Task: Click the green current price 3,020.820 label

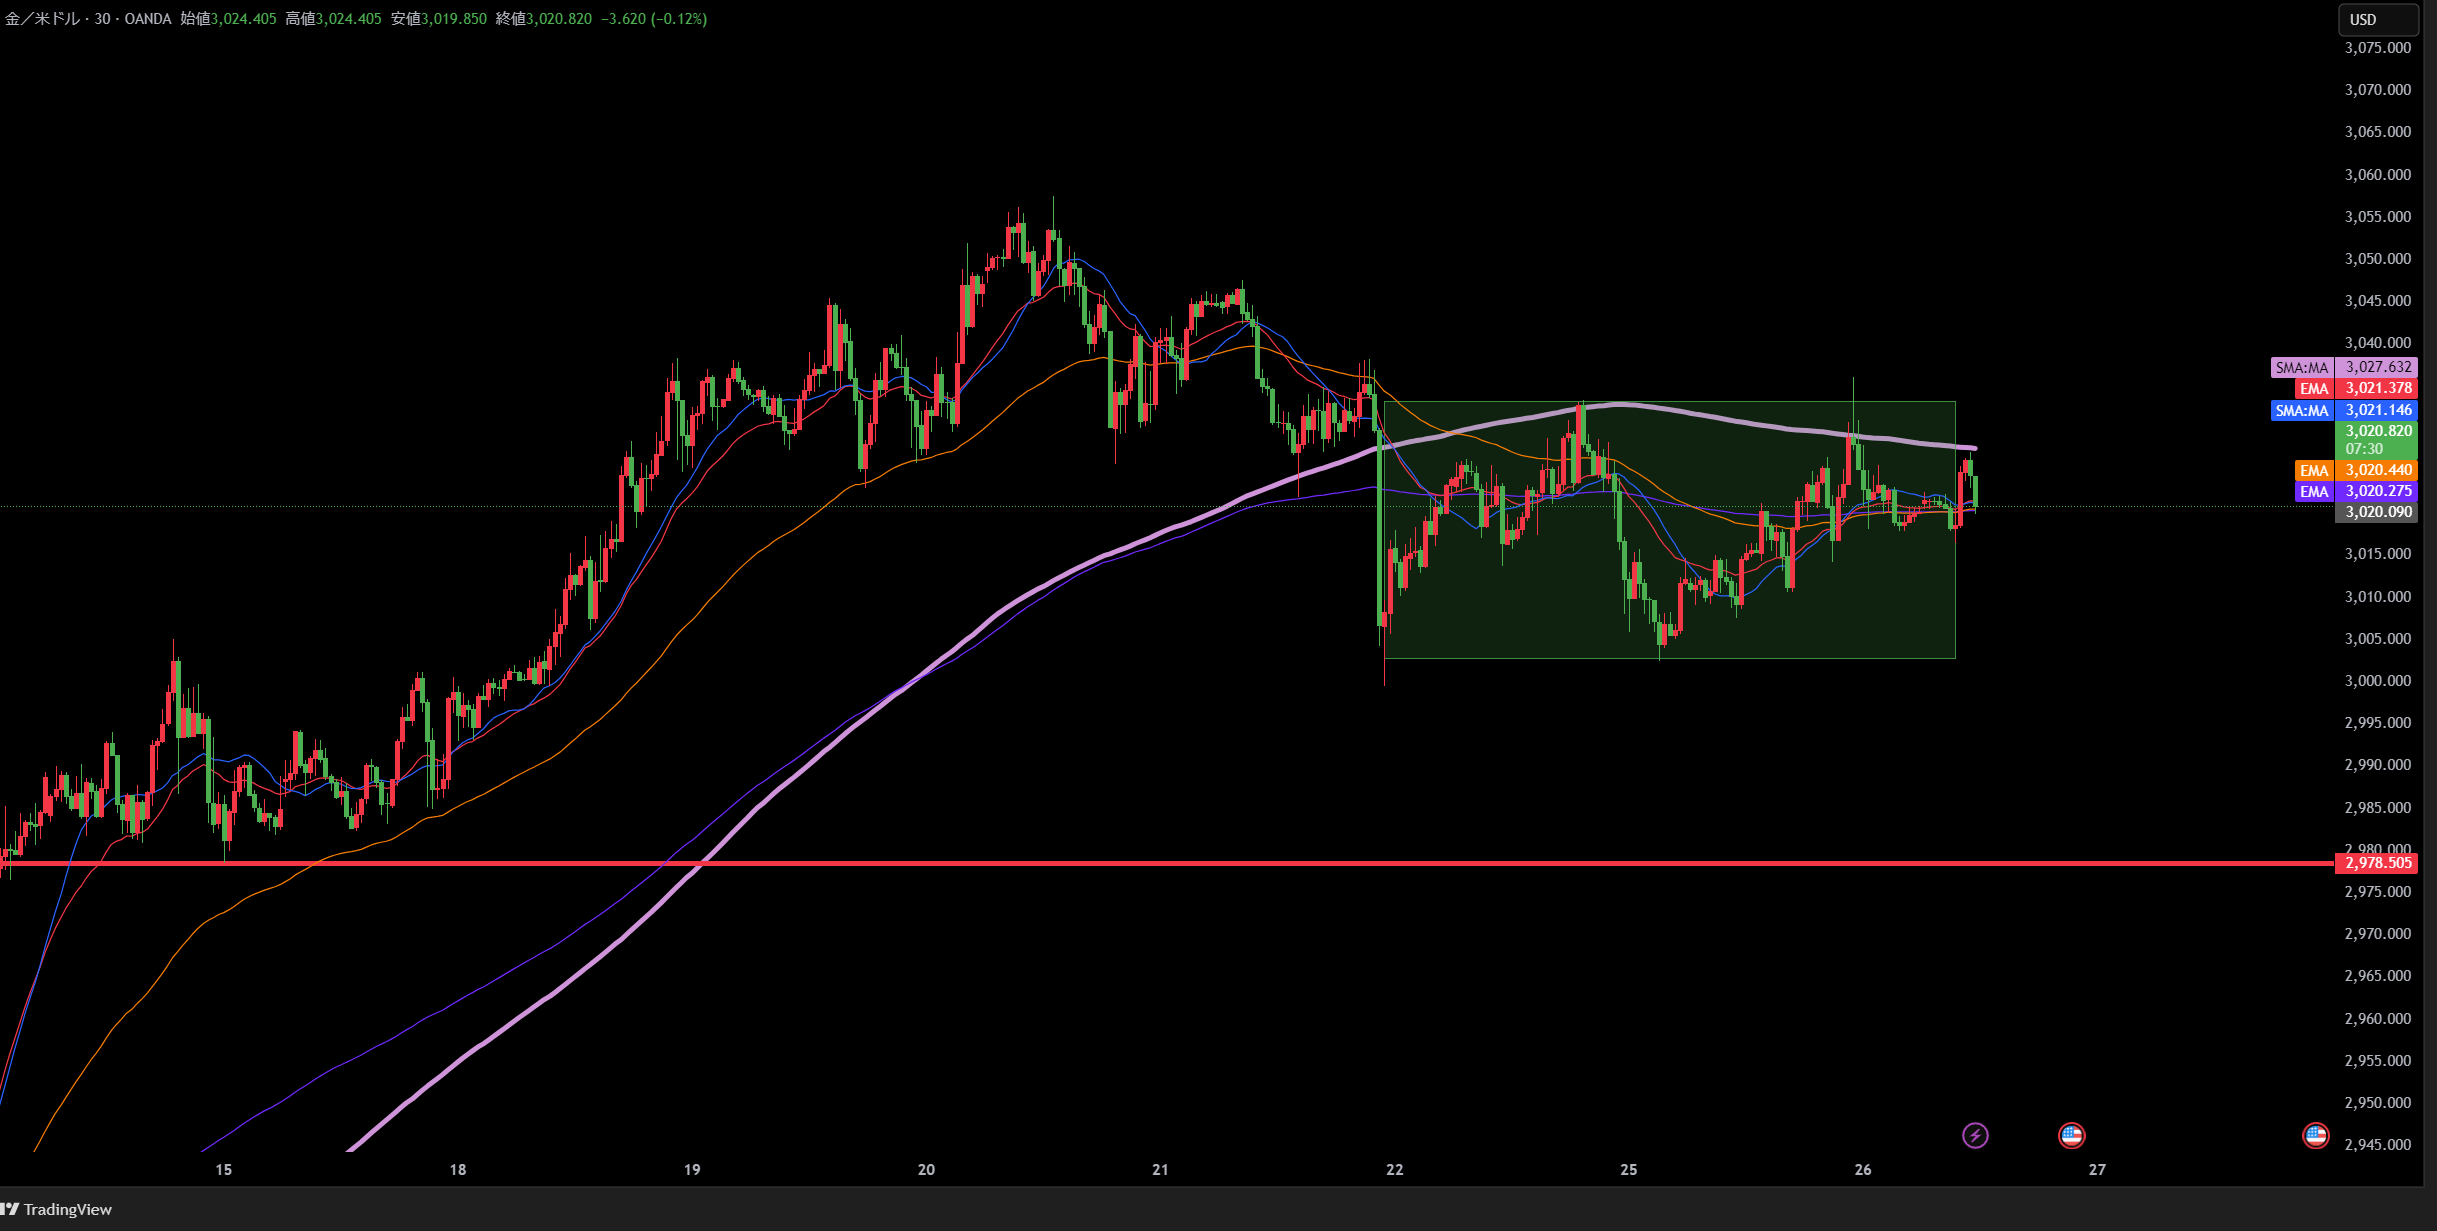Action: point(2377,439)
